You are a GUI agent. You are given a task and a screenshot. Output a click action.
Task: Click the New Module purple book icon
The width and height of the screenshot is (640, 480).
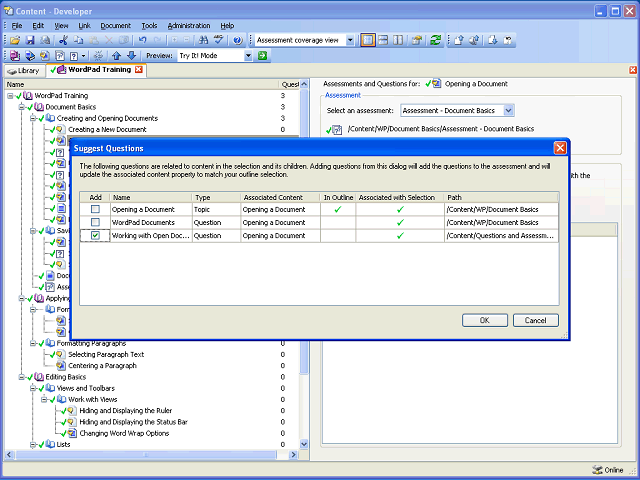coord(15,56)
